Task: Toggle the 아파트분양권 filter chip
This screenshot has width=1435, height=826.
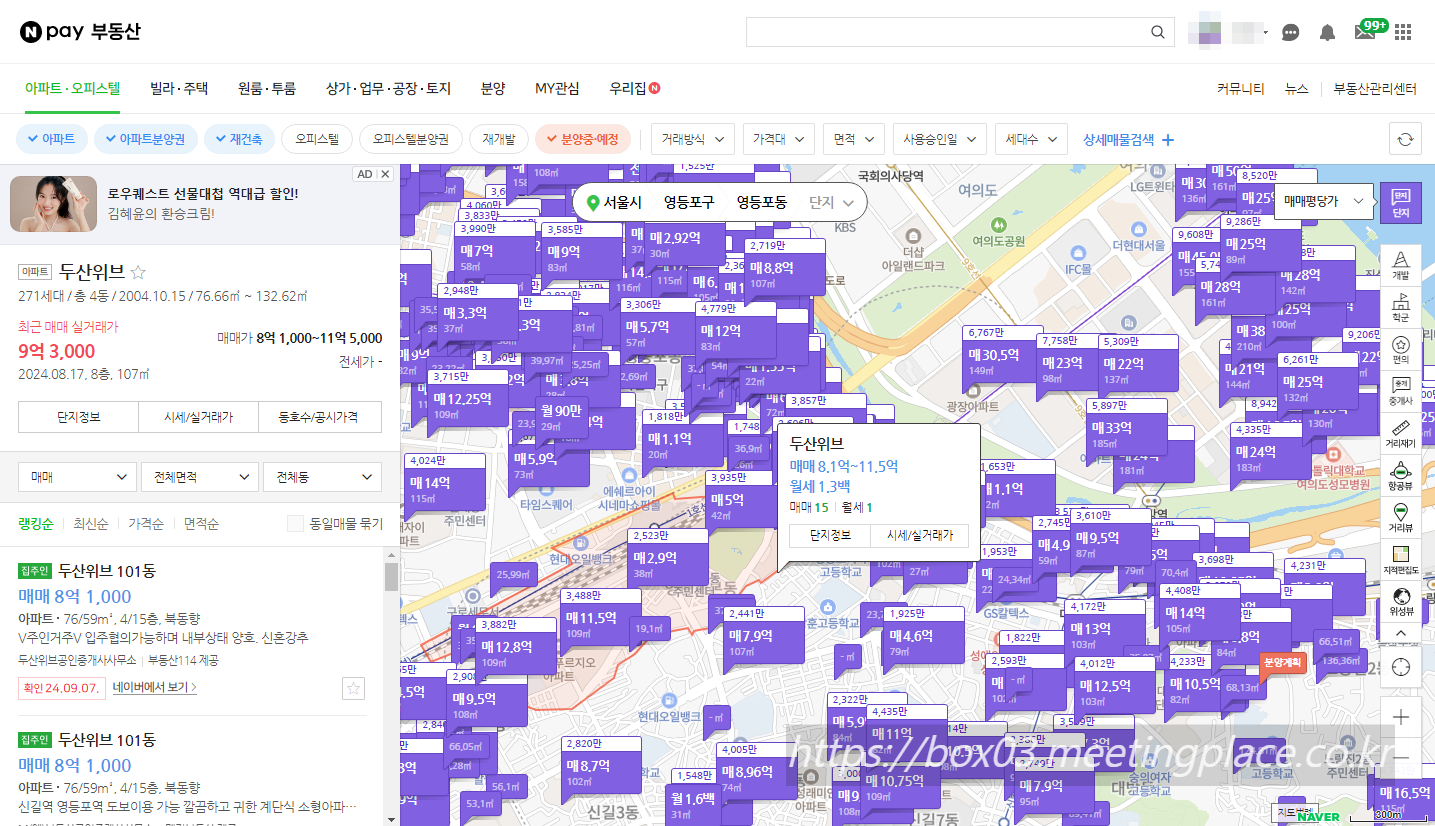Action: click(x=146, y=139)
